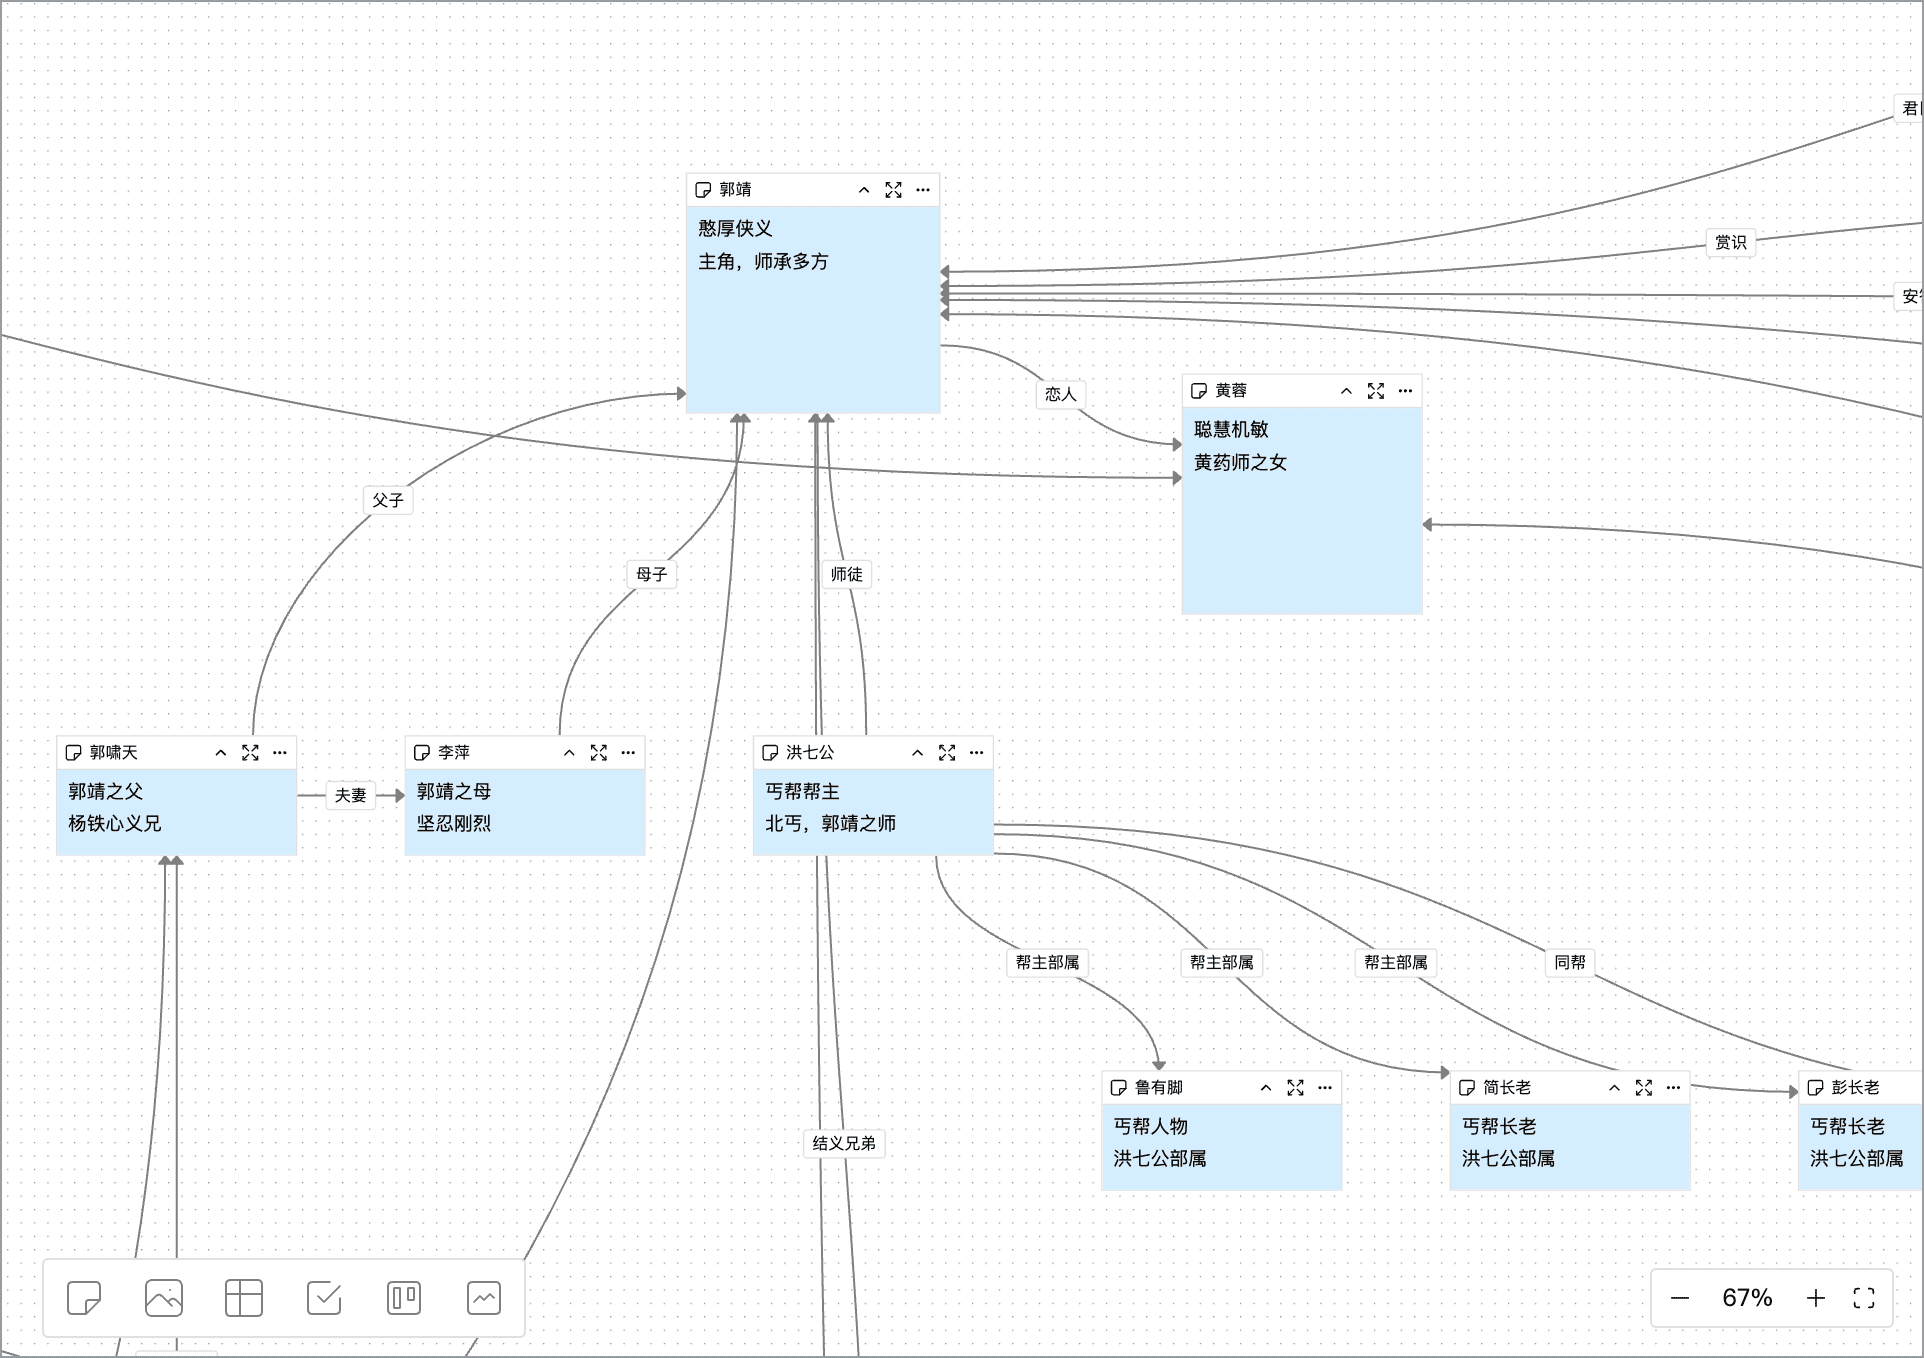1924x1358 pixels.
Task: Add a new note card from toolbar
Action: tap(84, 1298)
